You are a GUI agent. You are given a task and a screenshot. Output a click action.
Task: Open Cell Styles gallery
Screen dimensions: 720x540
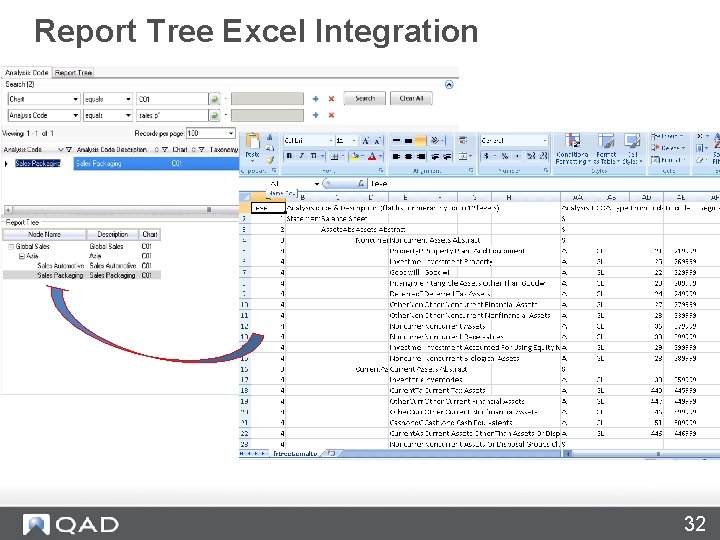(633, 149)
